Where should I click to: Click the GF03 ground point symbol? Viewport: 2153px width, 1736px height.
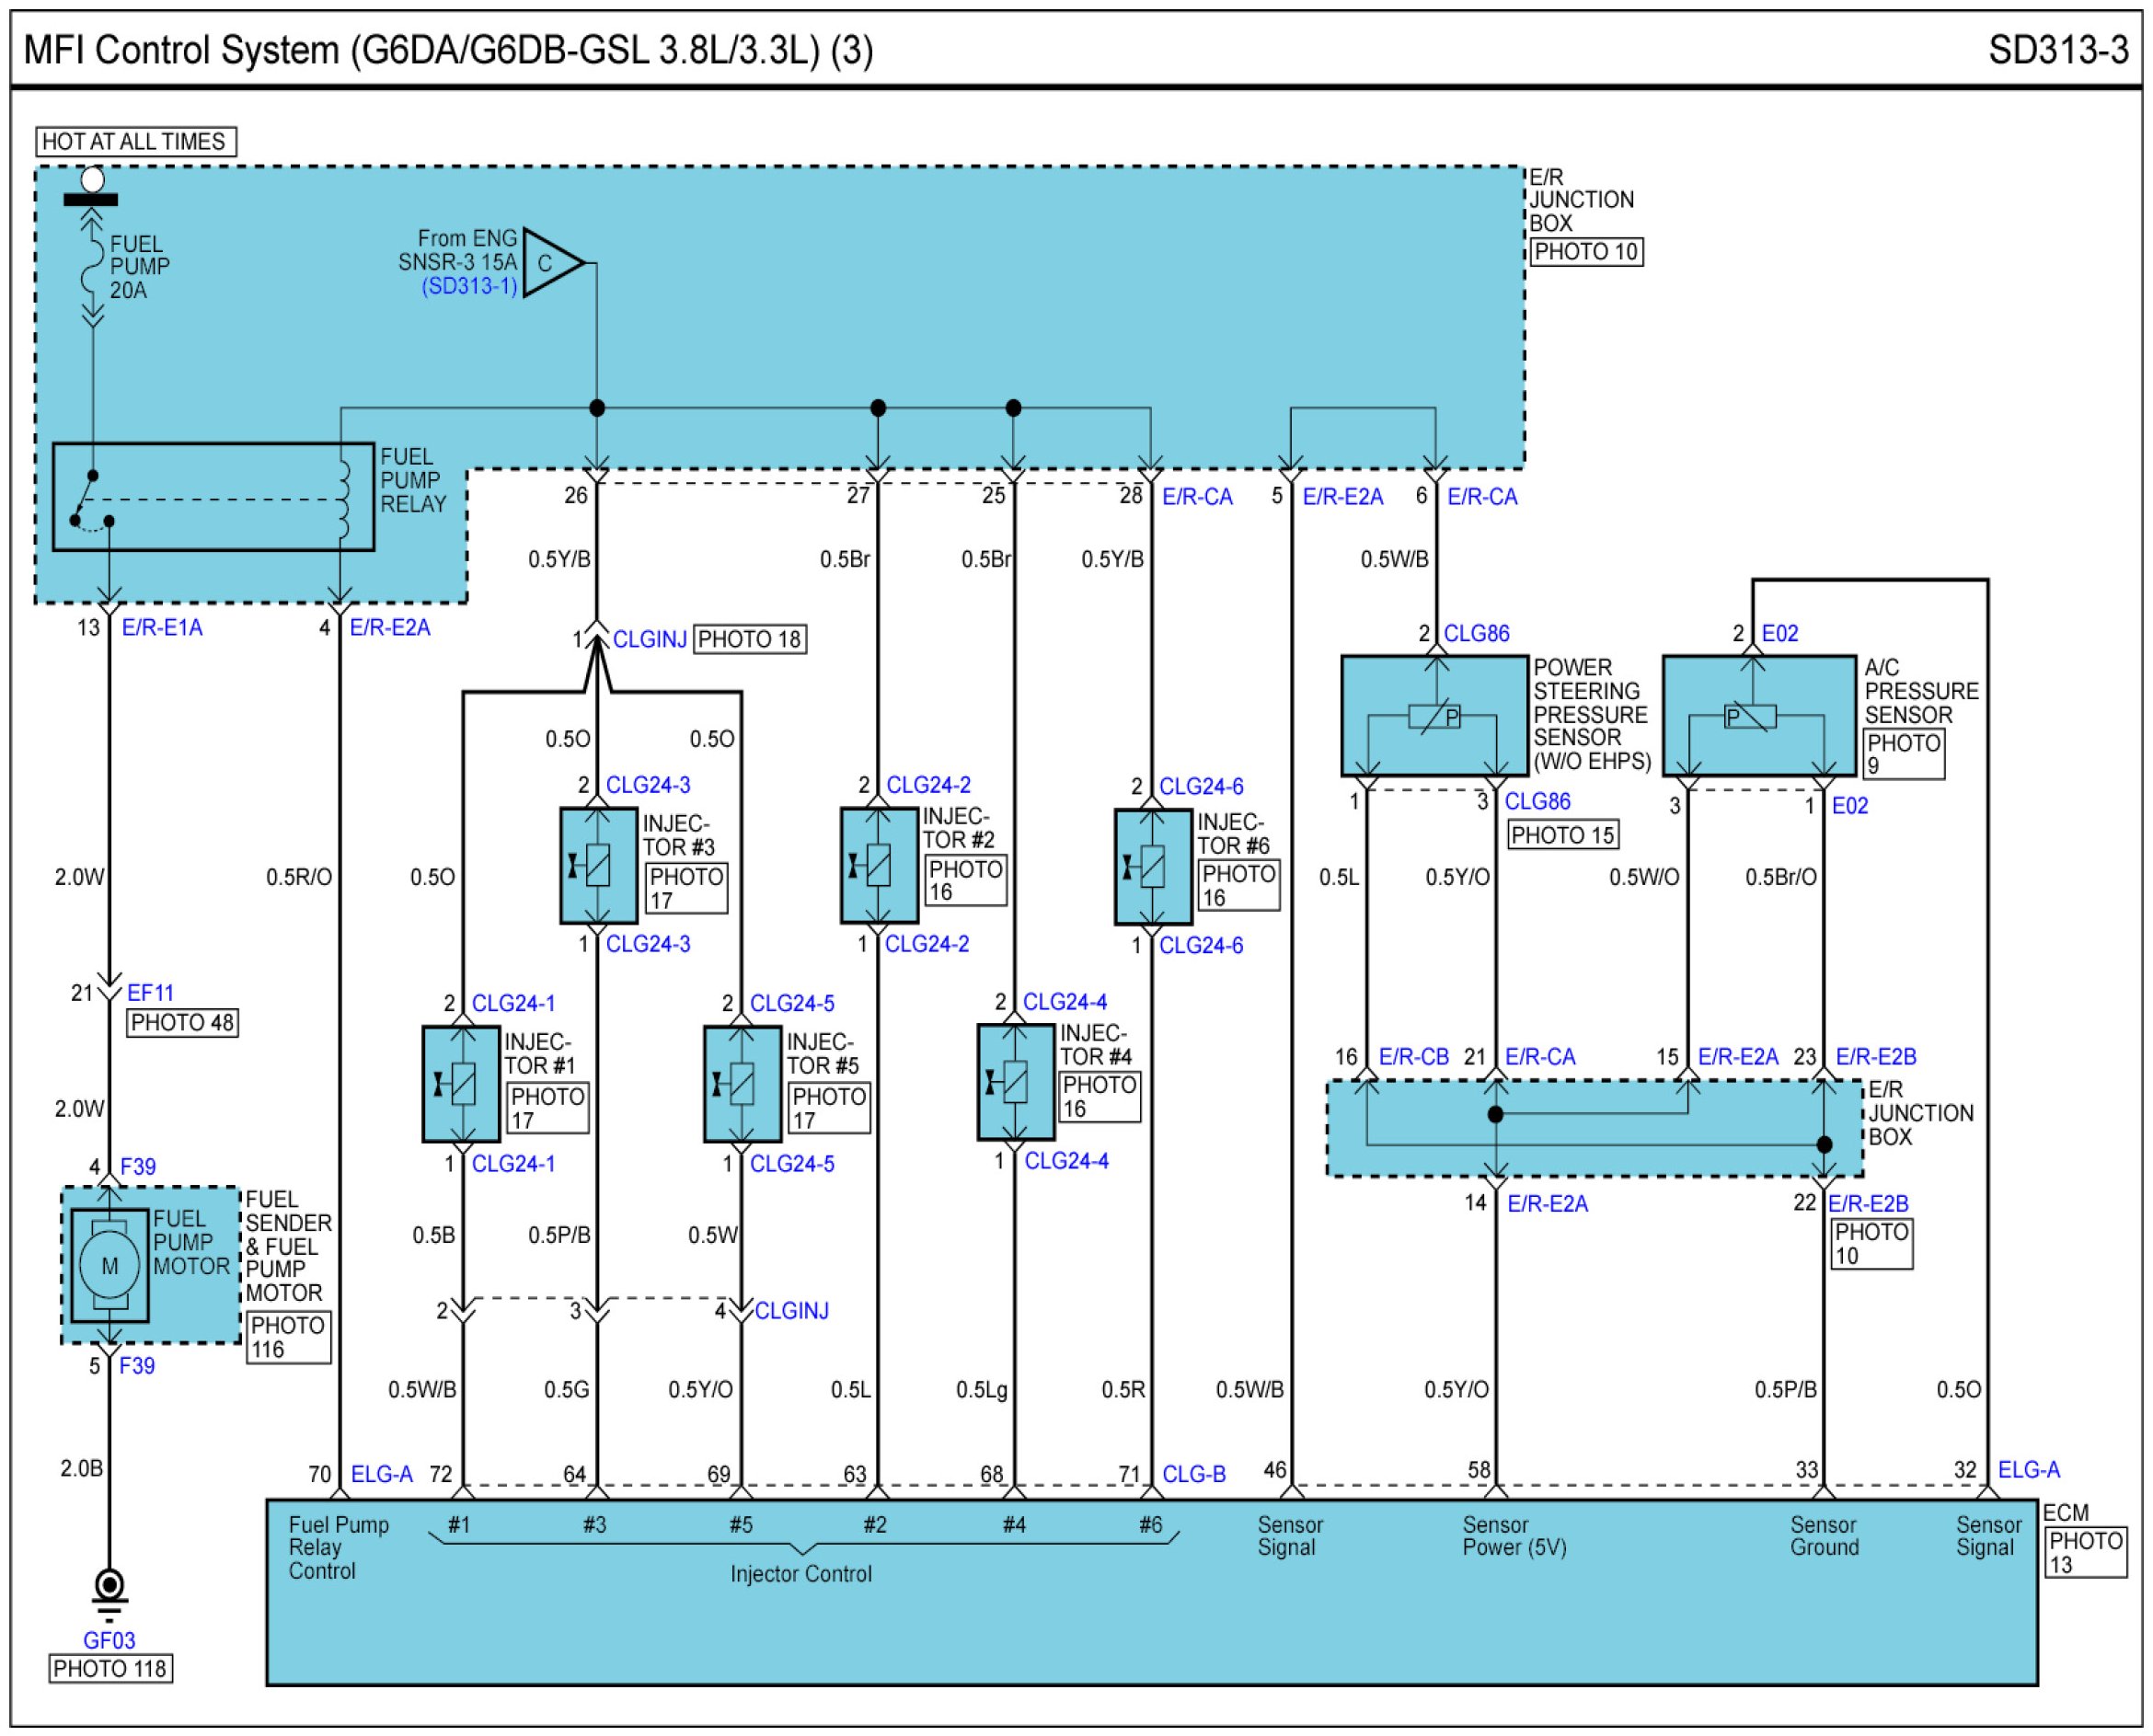pos(109,1588)
